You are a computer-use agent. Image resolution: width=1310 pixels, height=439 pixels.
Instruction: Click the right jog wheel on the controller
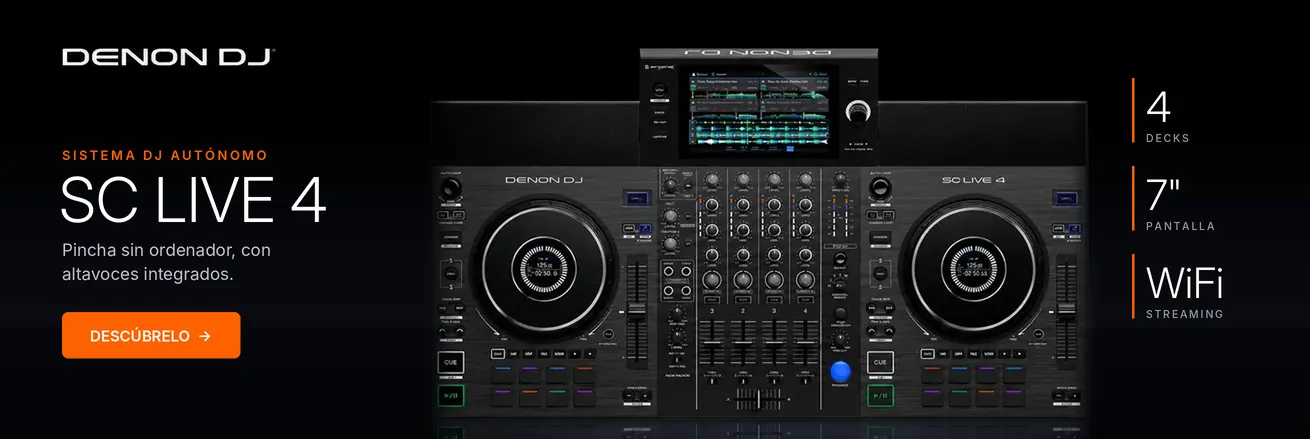pos(975,269)
